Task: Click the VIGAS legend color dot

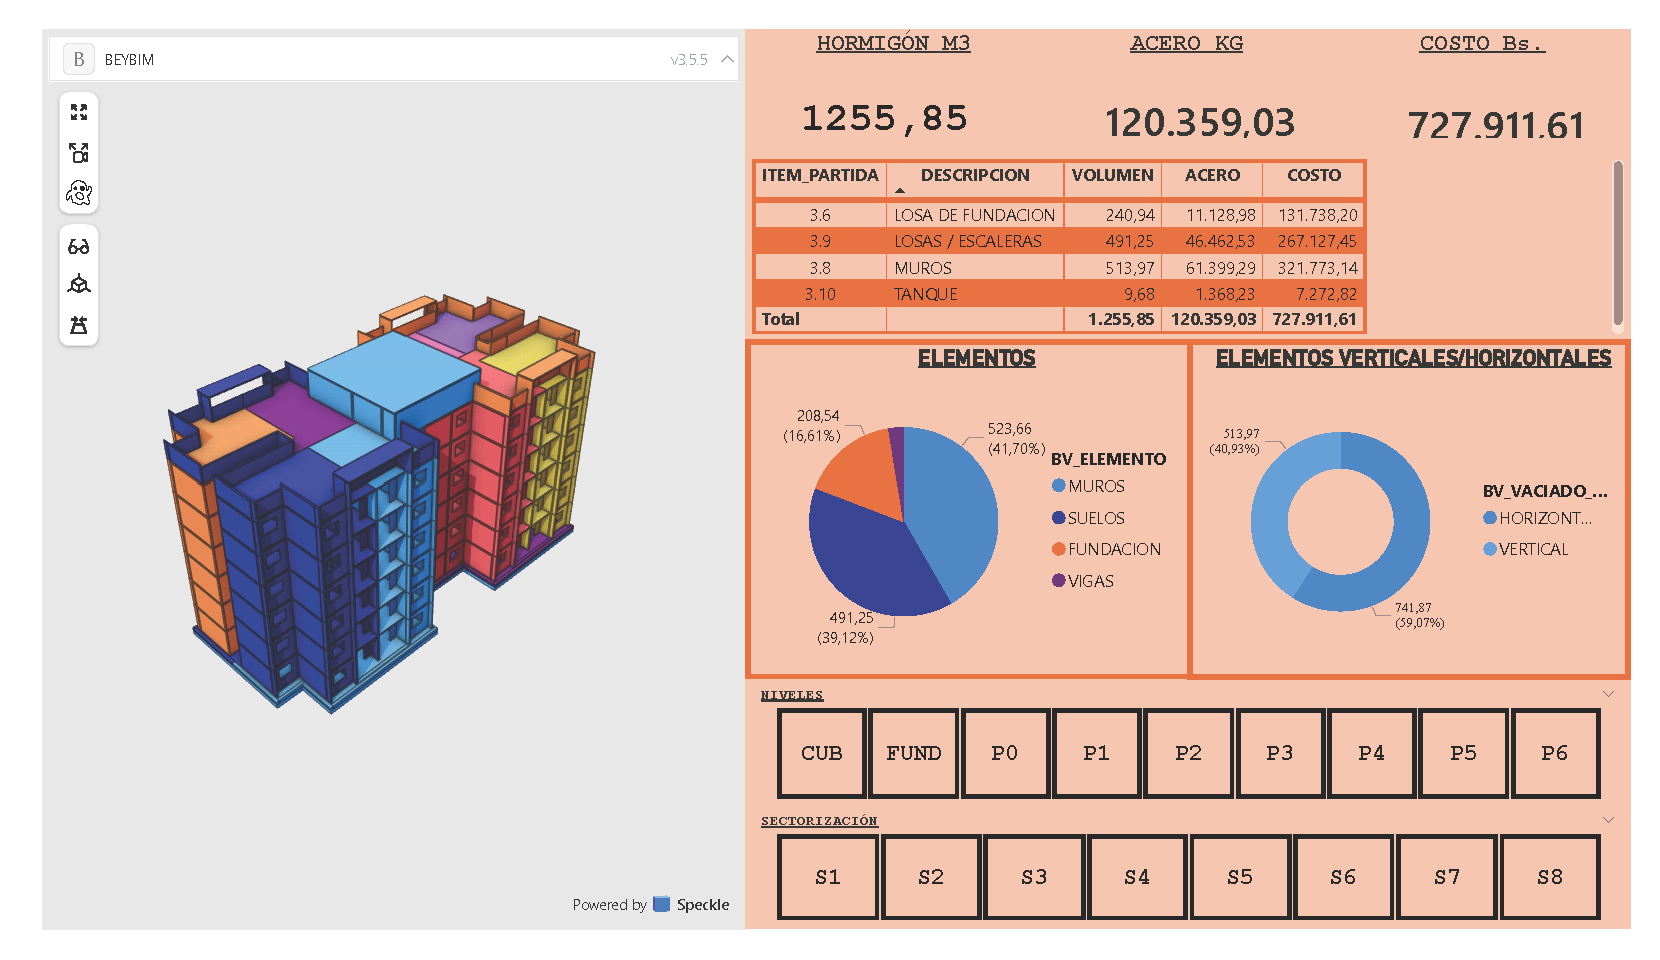Action: [1058, 581]
